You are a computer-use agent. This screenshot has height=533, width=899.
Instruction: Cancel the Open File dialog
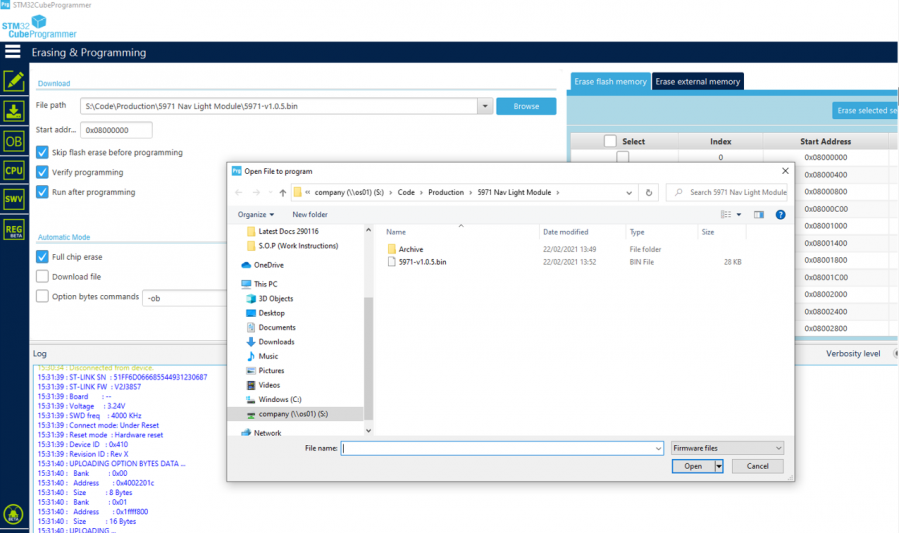[757, 466]
